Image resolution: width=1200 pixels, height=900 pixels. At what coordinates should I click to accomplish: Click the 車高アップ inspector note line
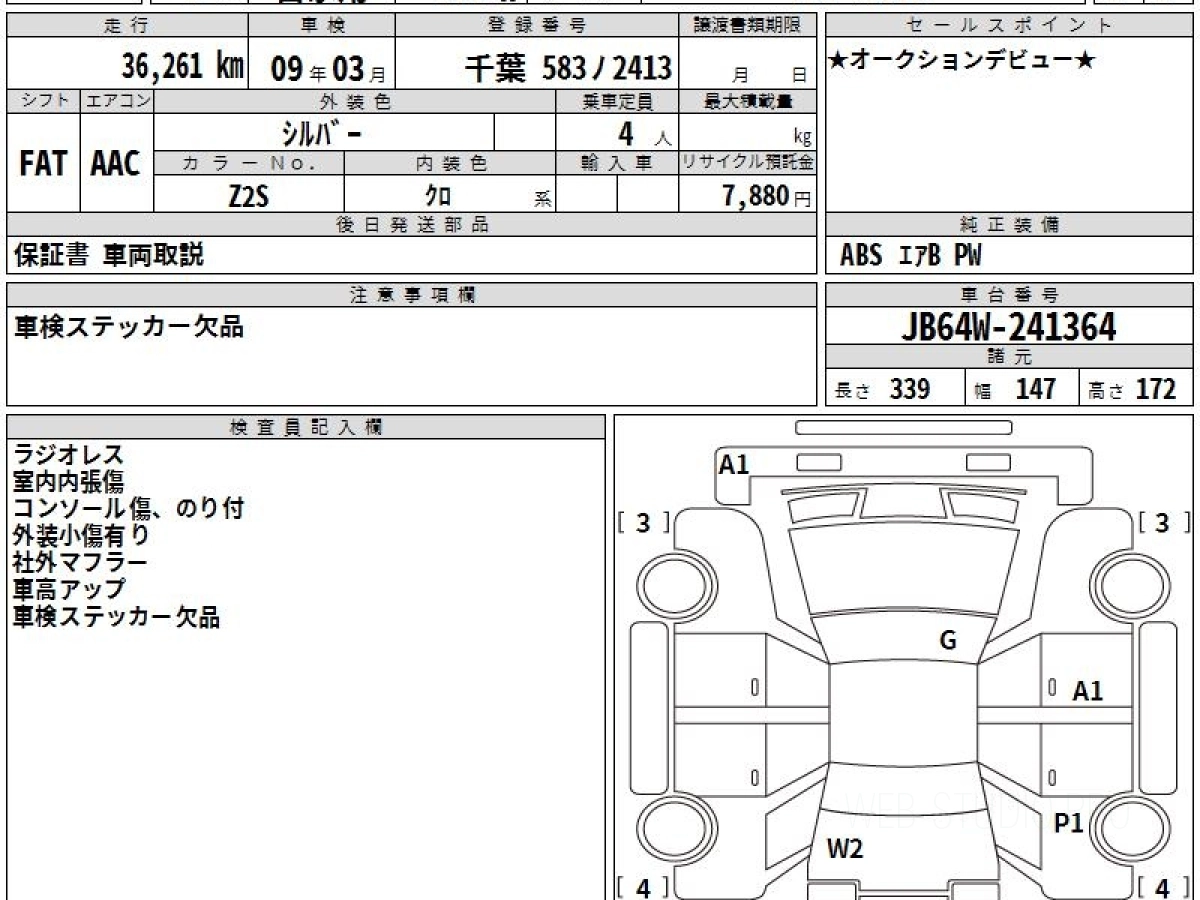tap(68, 589)
